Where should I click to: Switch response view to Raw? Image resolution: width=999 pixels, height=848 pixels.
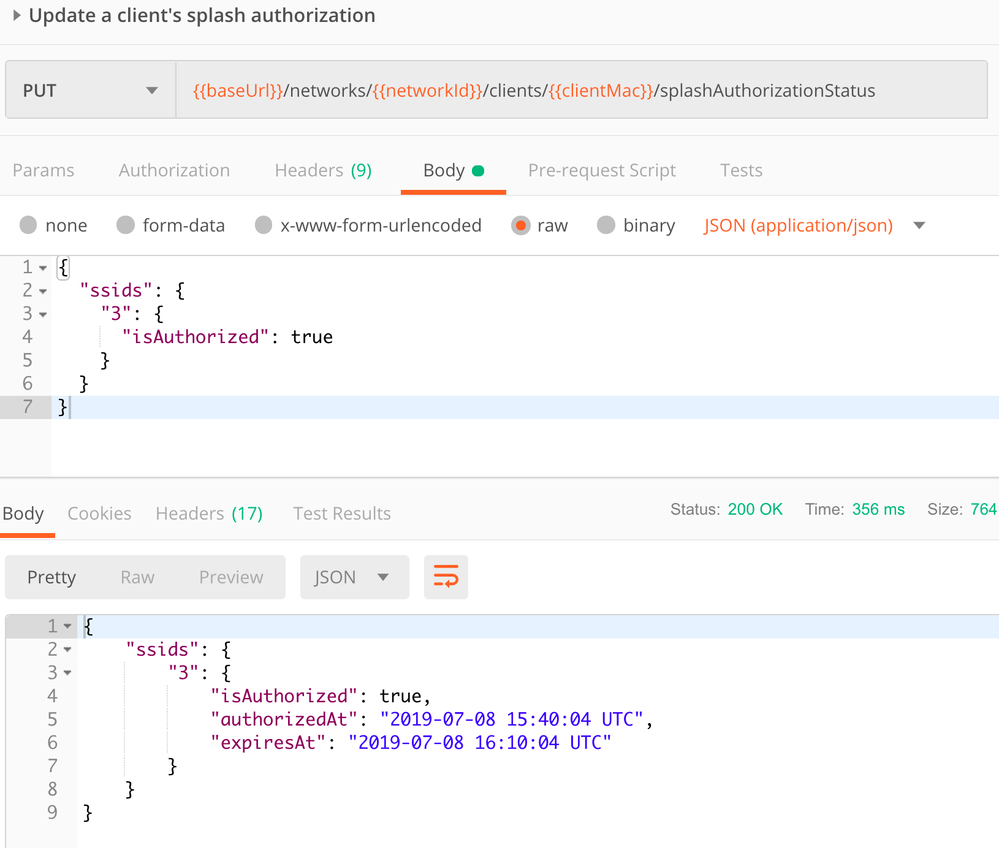point(138,577)
